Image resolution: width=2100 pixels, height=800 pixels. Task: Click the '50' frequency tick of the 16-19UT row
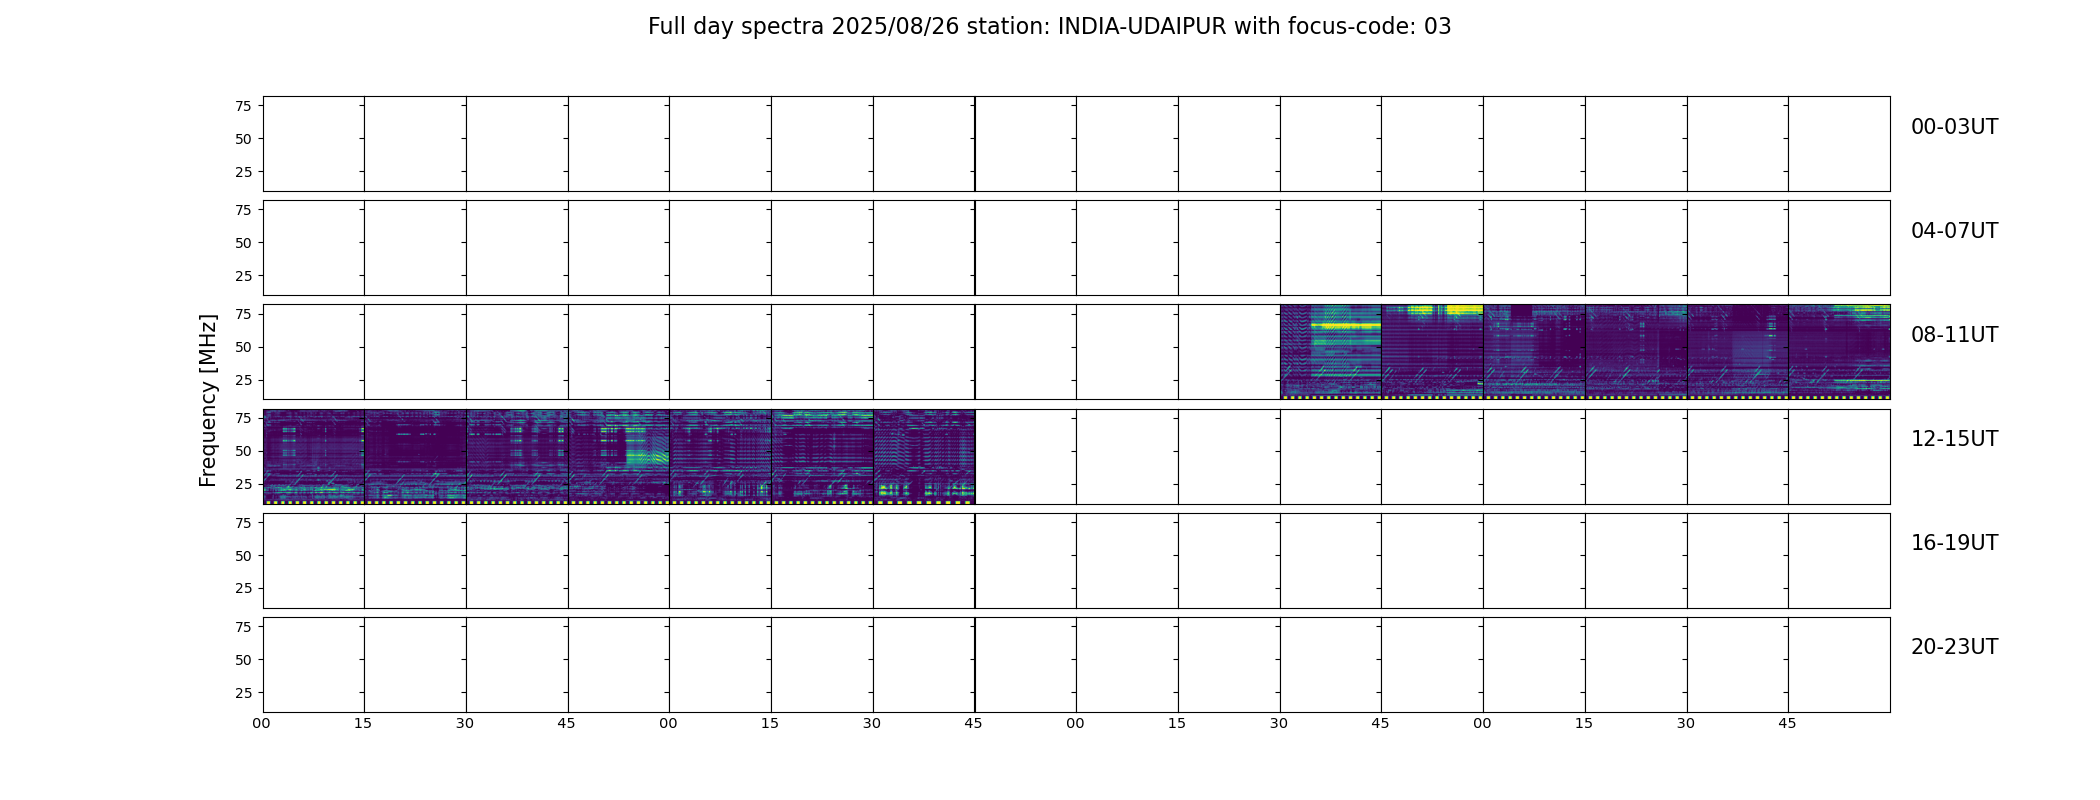tap(243, 555)
